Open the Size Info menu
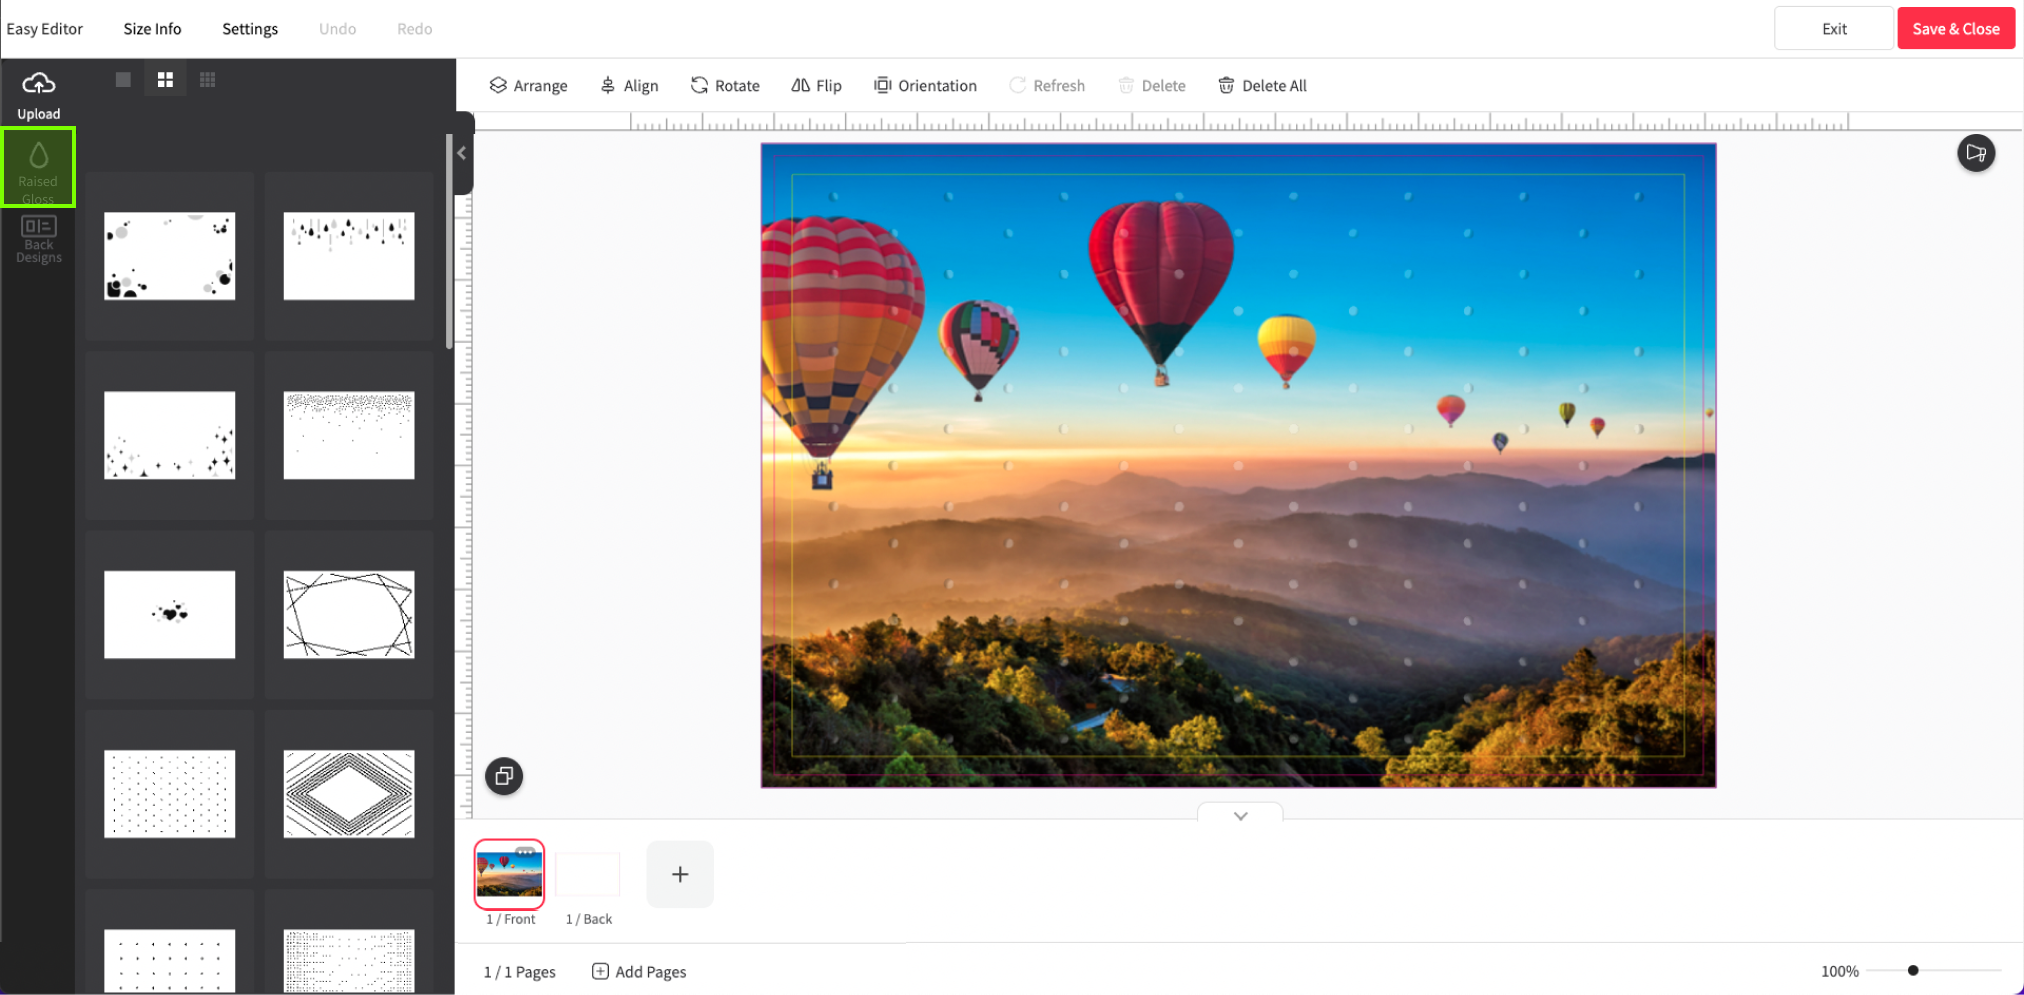Viewport: 2024px width, 995px height. click(x=152, y=29)
